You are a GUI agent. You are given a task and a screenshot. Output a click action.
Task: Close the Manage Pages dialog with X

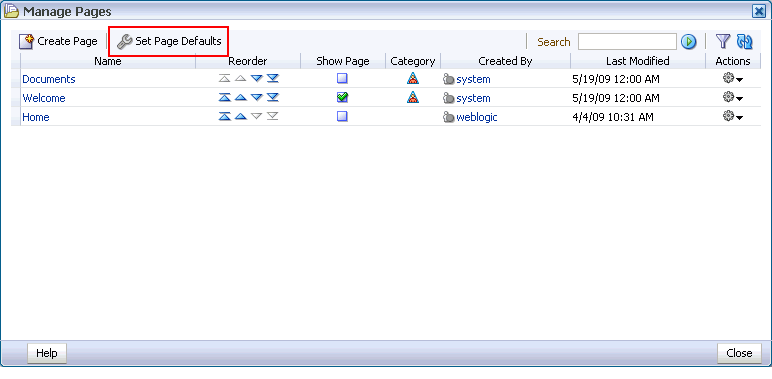(759, 11)
